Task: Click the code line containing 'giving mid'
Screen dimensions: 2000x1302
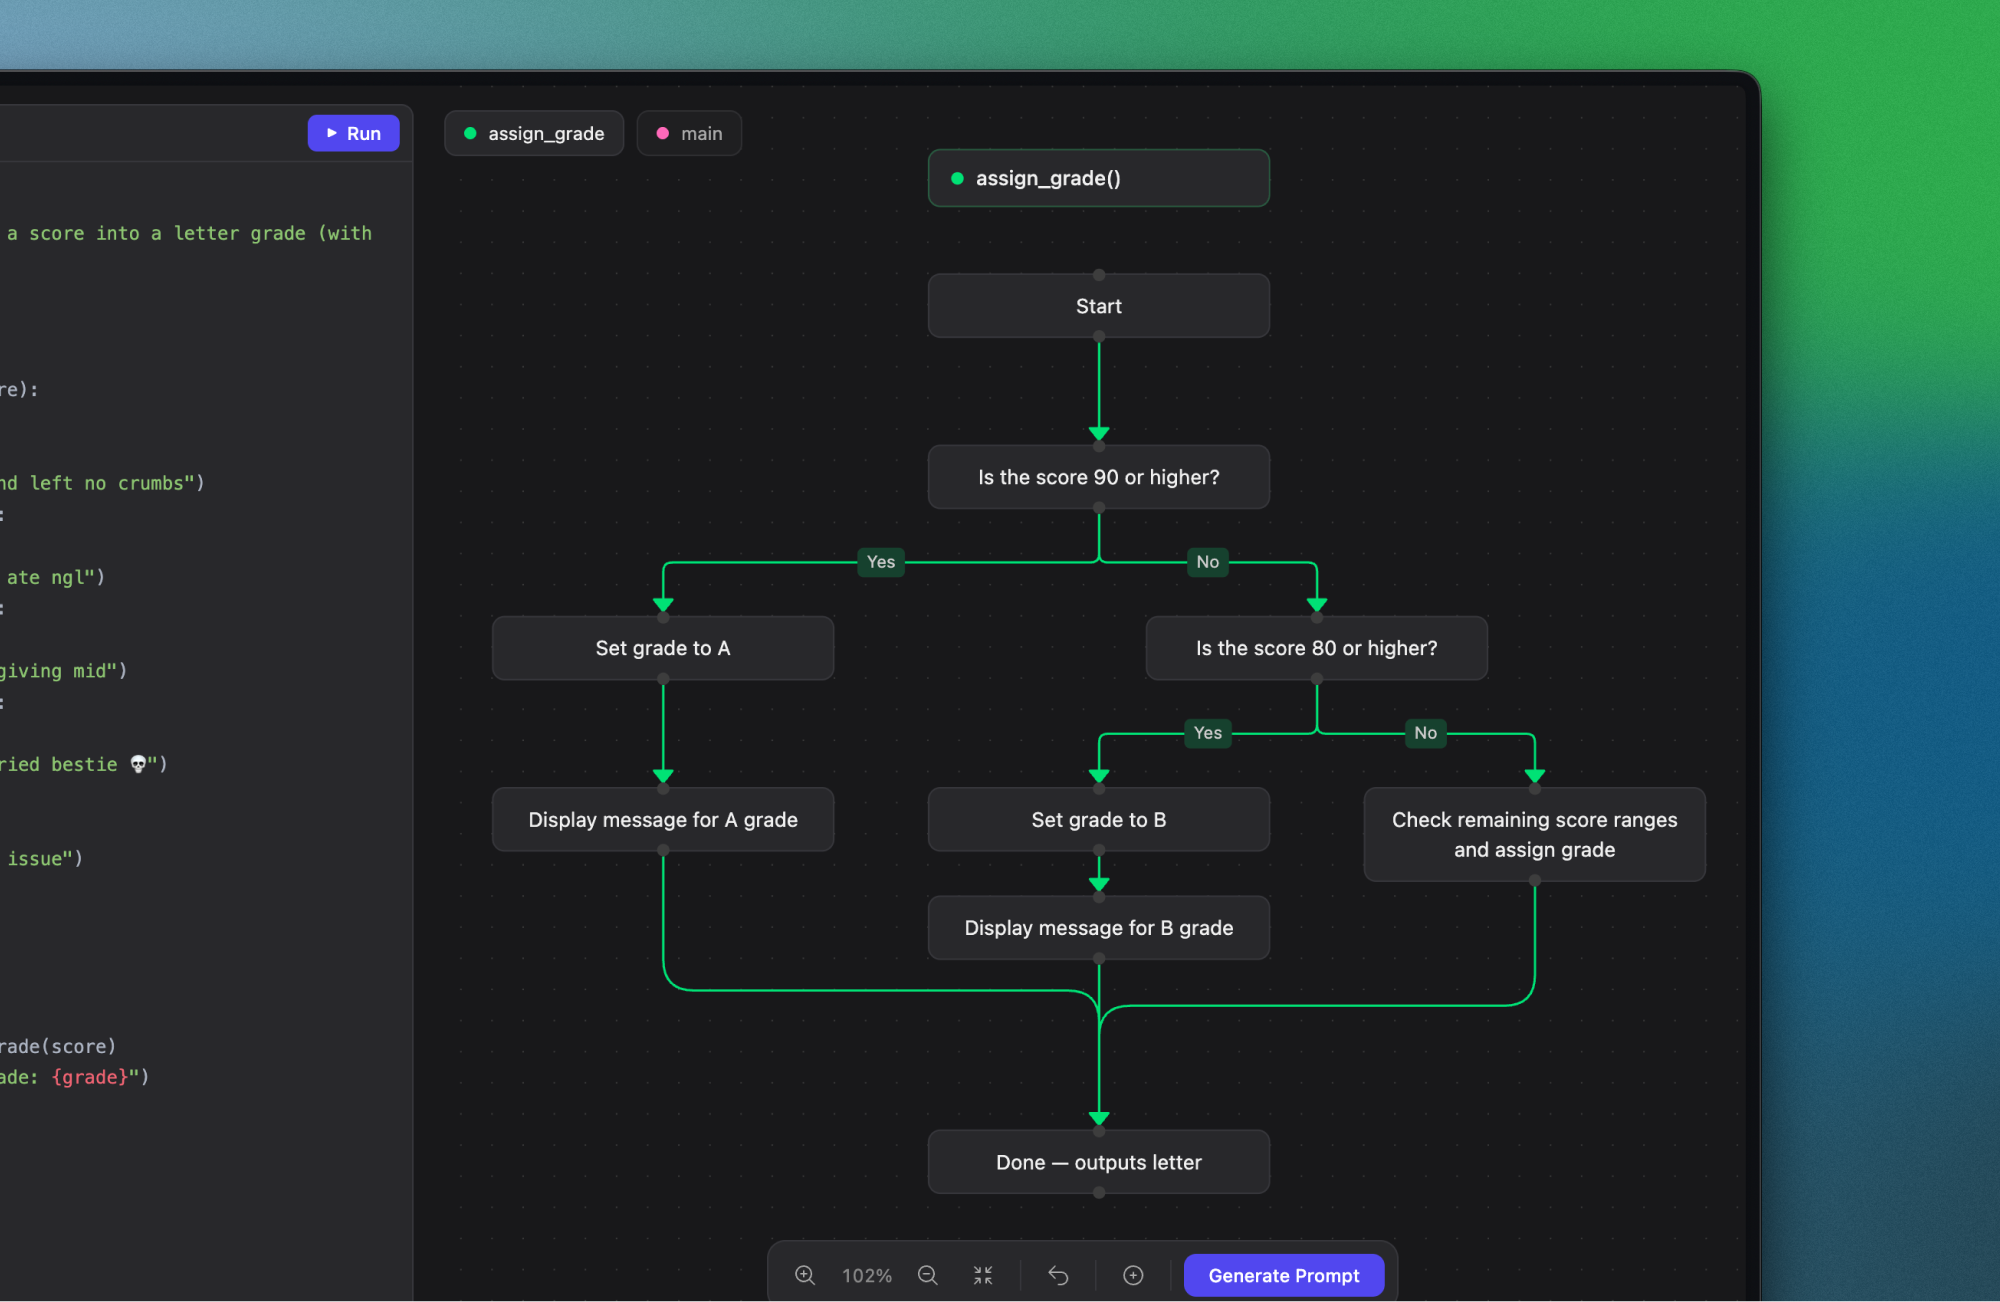Action: pyautogui.click(x=63, y=671)
